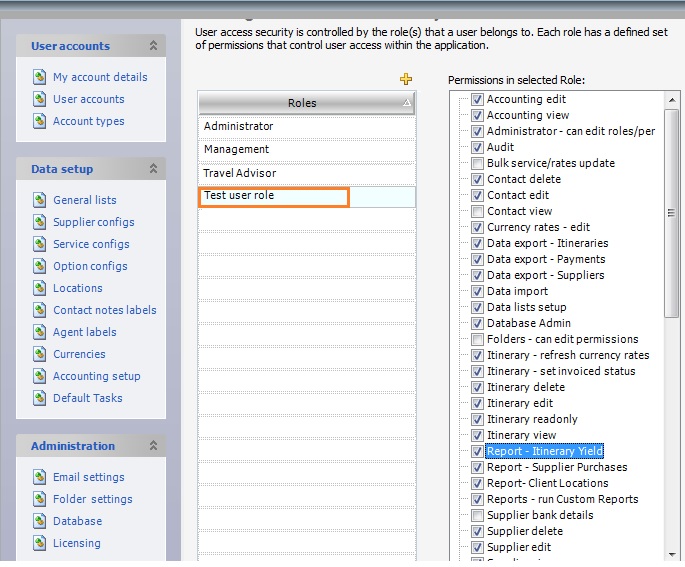The width and height of the screenshot is (685, 567).
Task: Open the Supplier configs link
Action: [x=93, y=222]
